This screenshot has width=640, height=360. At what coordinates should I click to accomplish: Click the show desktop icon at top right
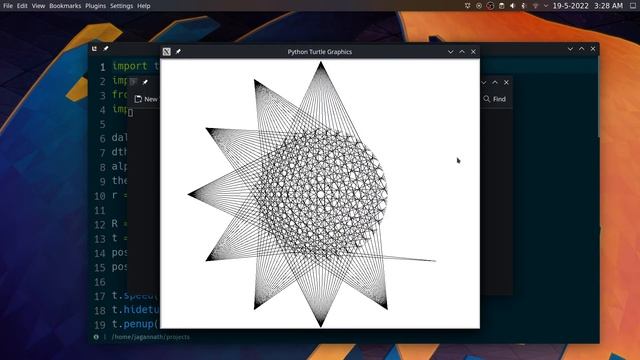coord(633,6)
